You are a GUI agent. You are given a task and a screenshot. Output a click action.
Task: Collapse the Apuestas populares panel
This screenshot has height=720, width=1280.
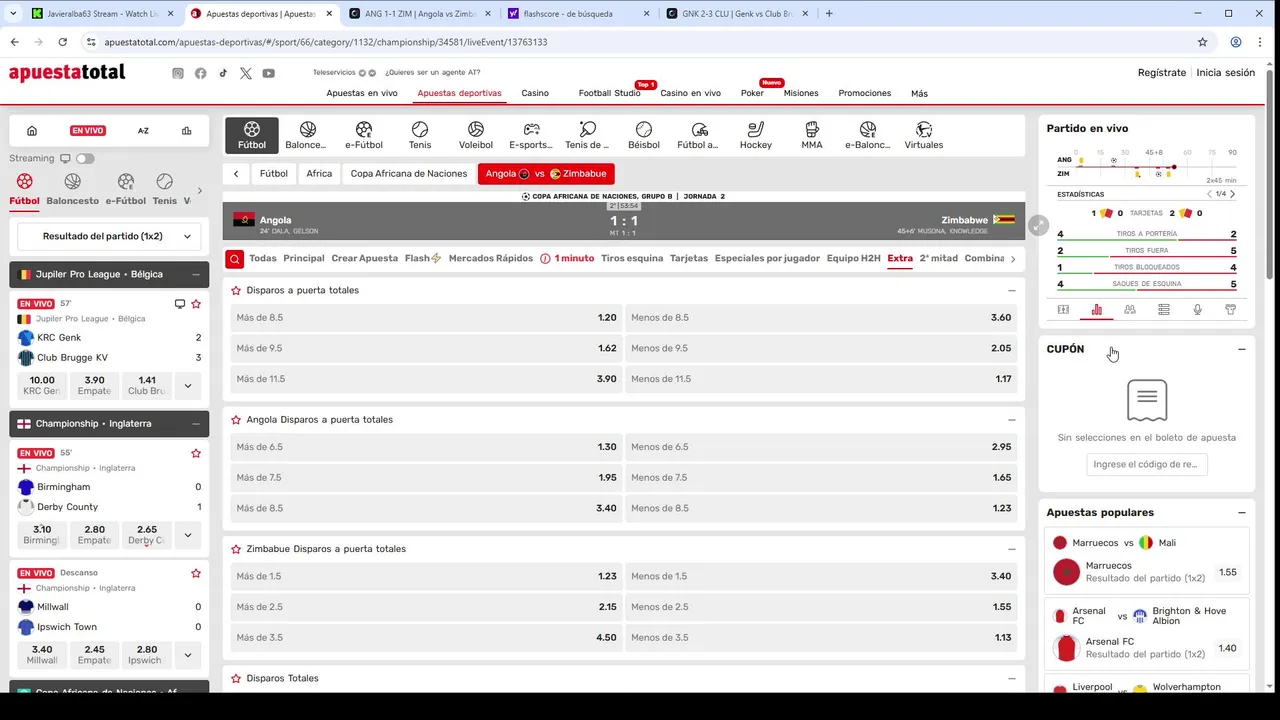coord(1242,513)
